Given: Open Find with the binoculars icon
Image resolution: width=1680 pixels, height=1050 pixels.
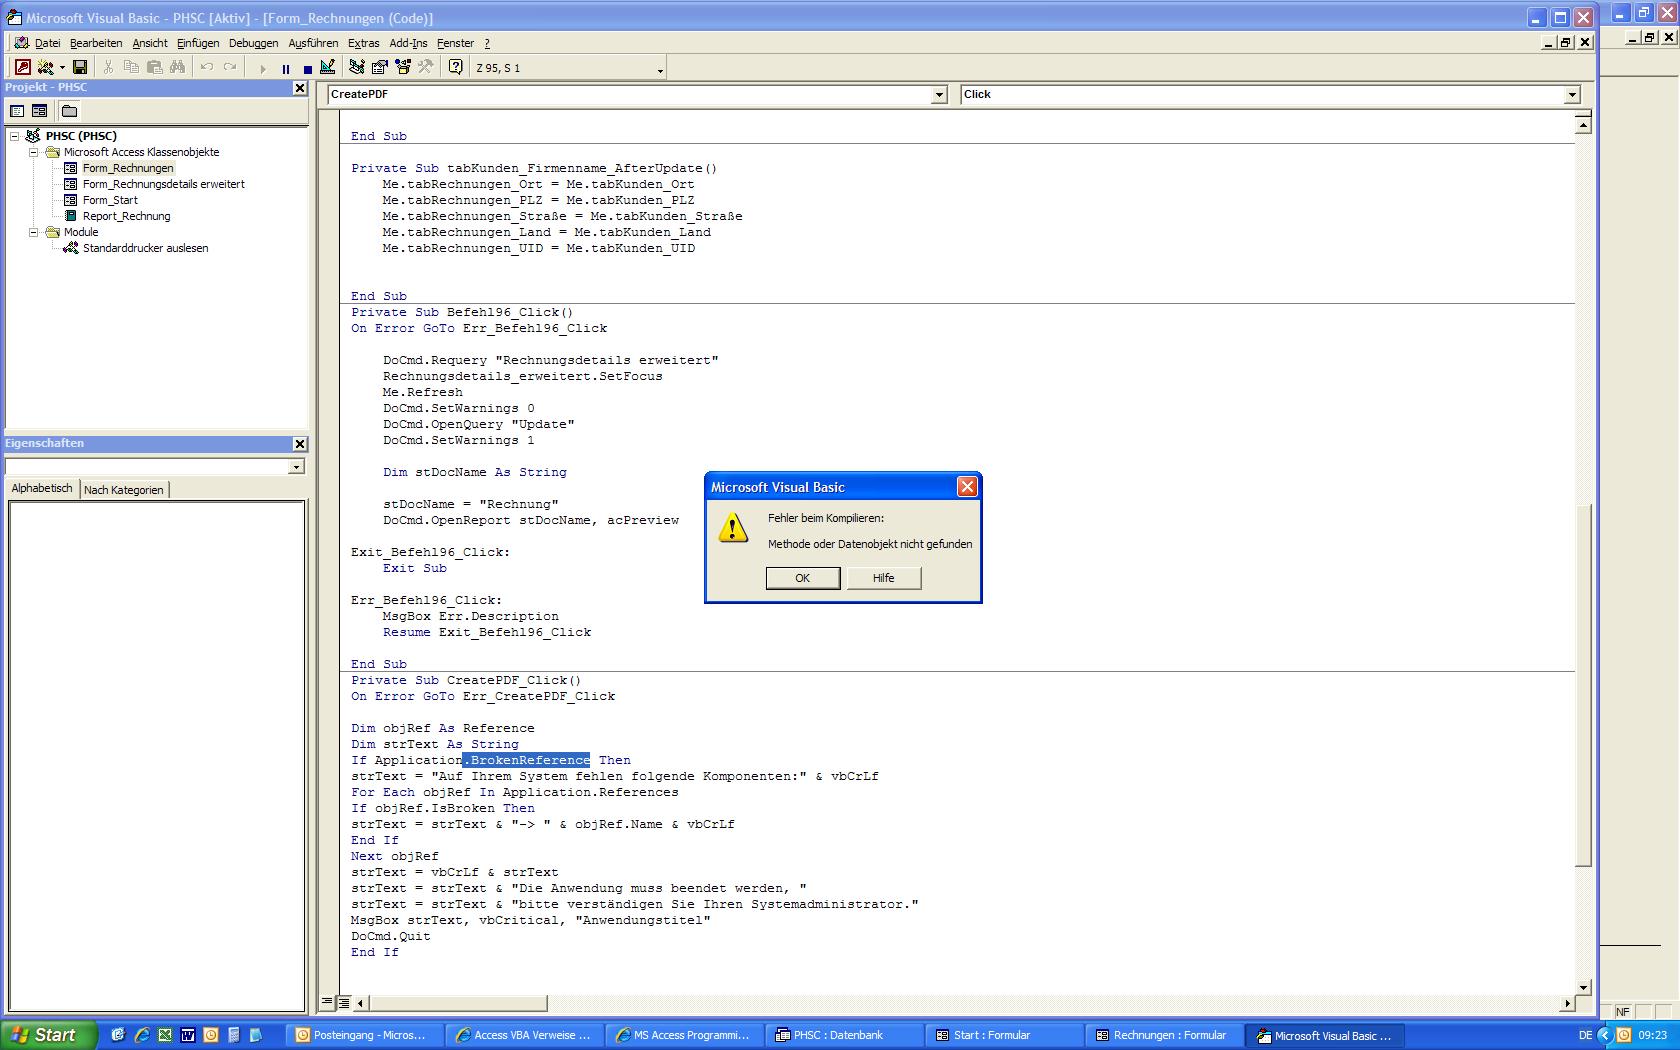Looking at the screenshot, I should coord(177,68).
